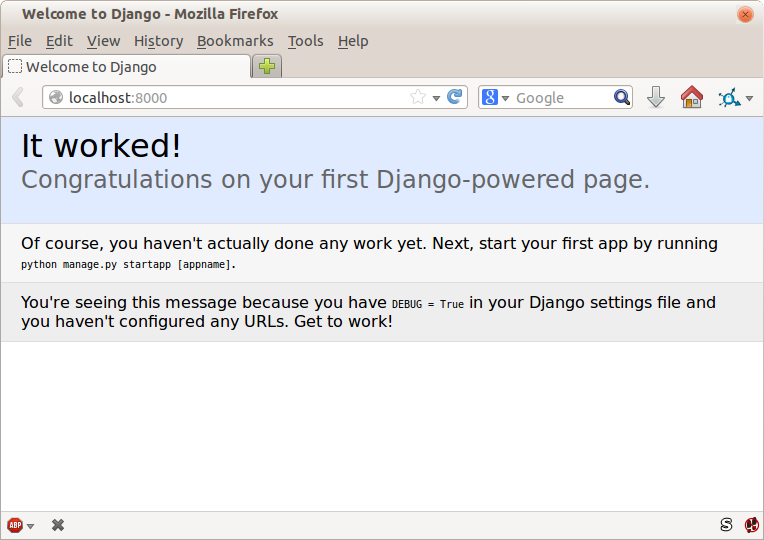
Task: Open the Help menu
Action: coord(353,41)
